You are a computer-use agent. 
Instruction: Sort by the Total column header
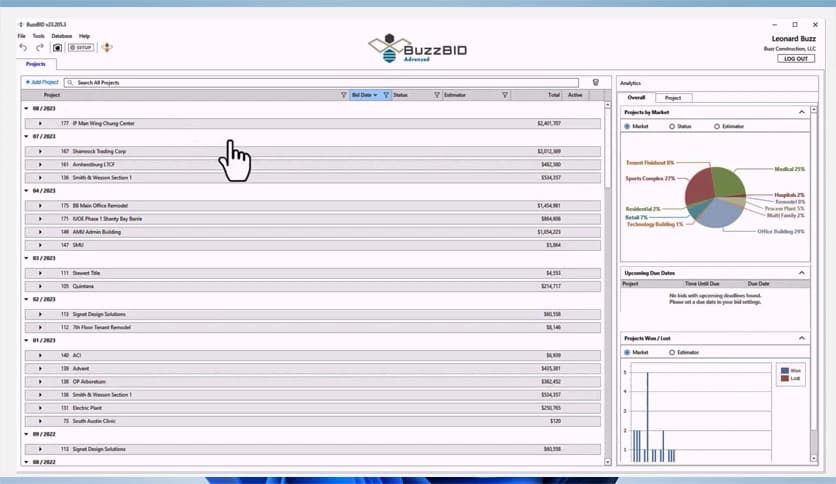click(554, 95)
